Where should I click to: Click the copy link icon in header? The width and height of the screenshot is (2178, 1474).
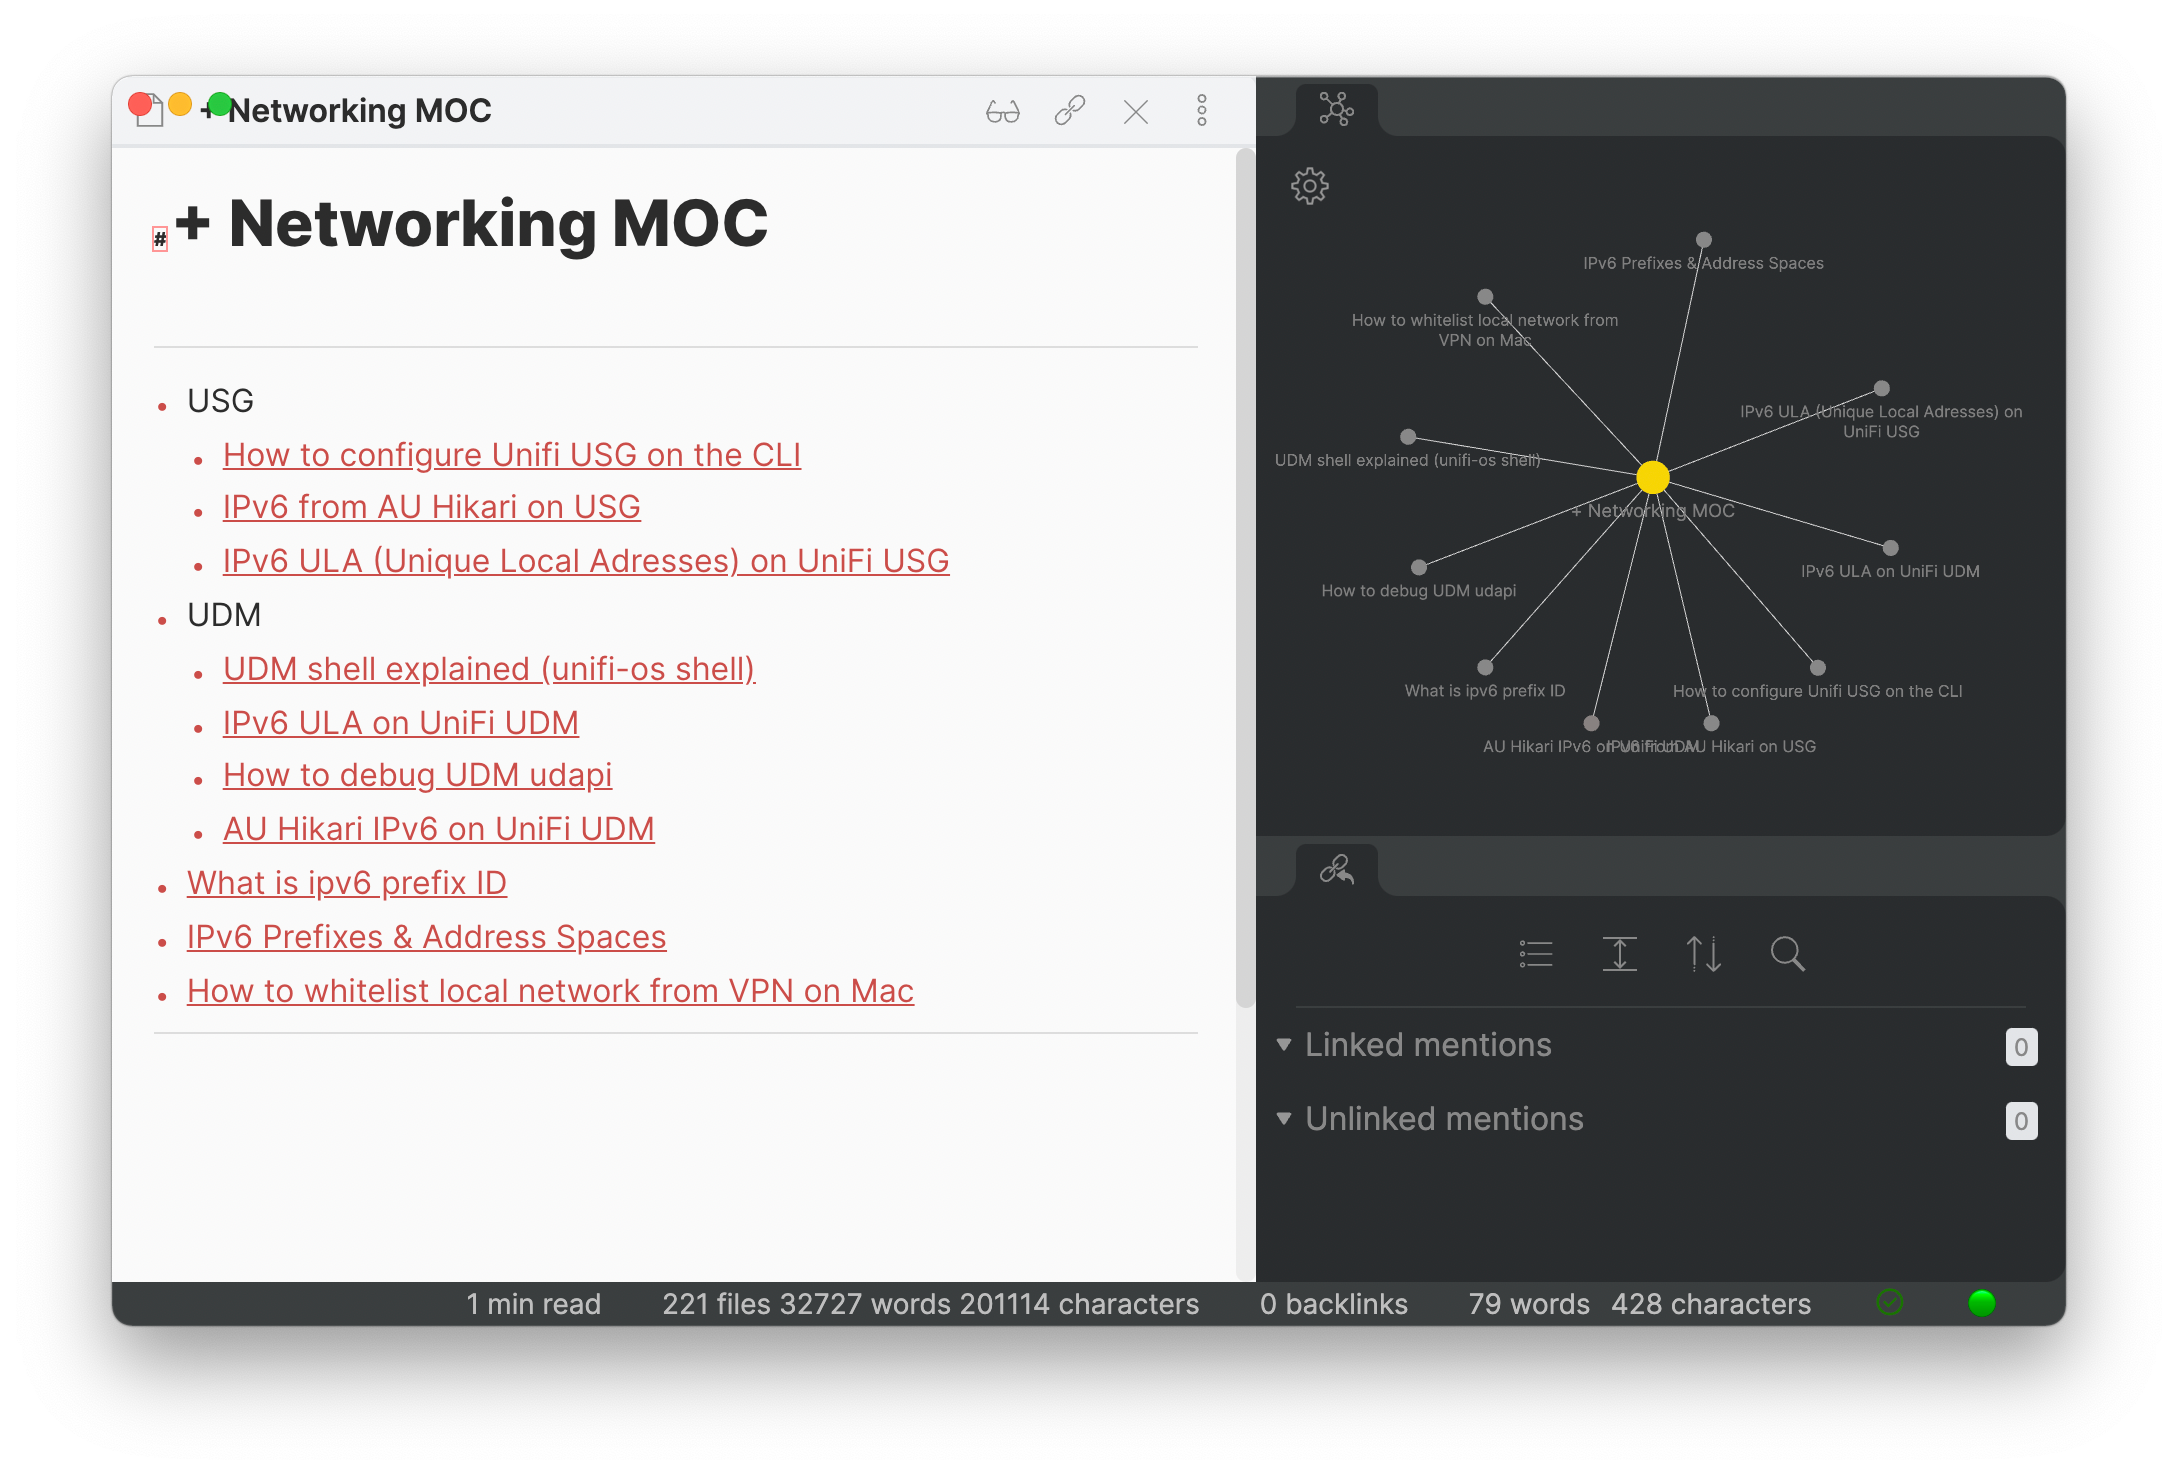click(1069, 111)
